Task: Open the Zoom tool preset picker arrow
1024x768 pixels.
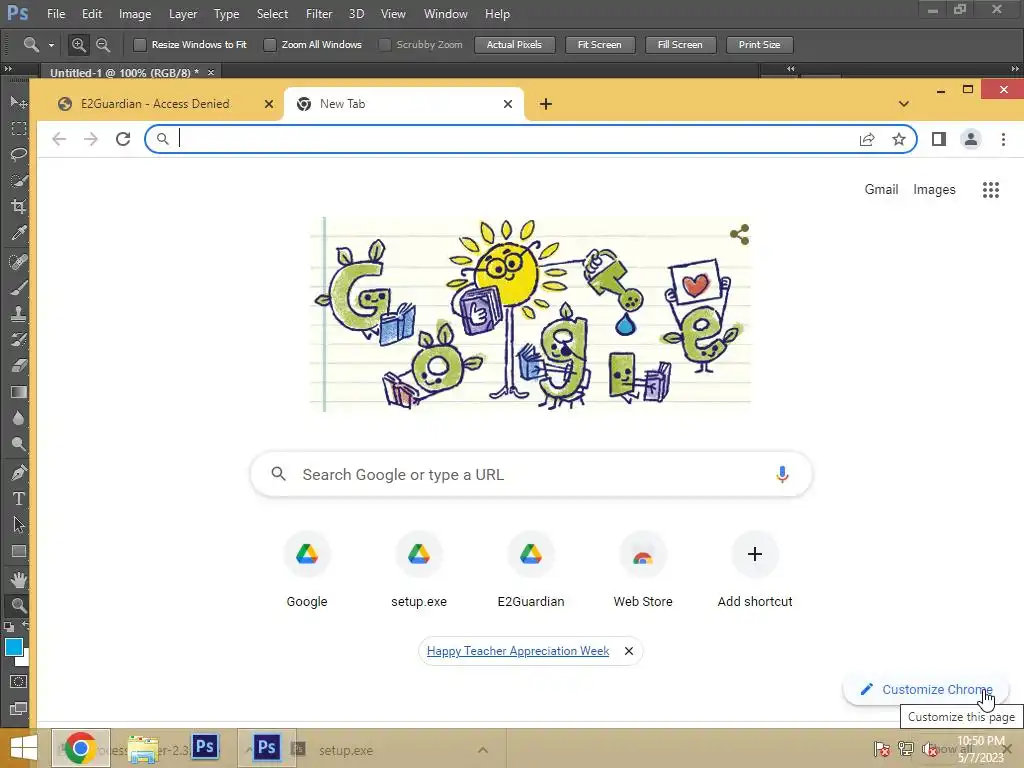Action: coord(51,45)
